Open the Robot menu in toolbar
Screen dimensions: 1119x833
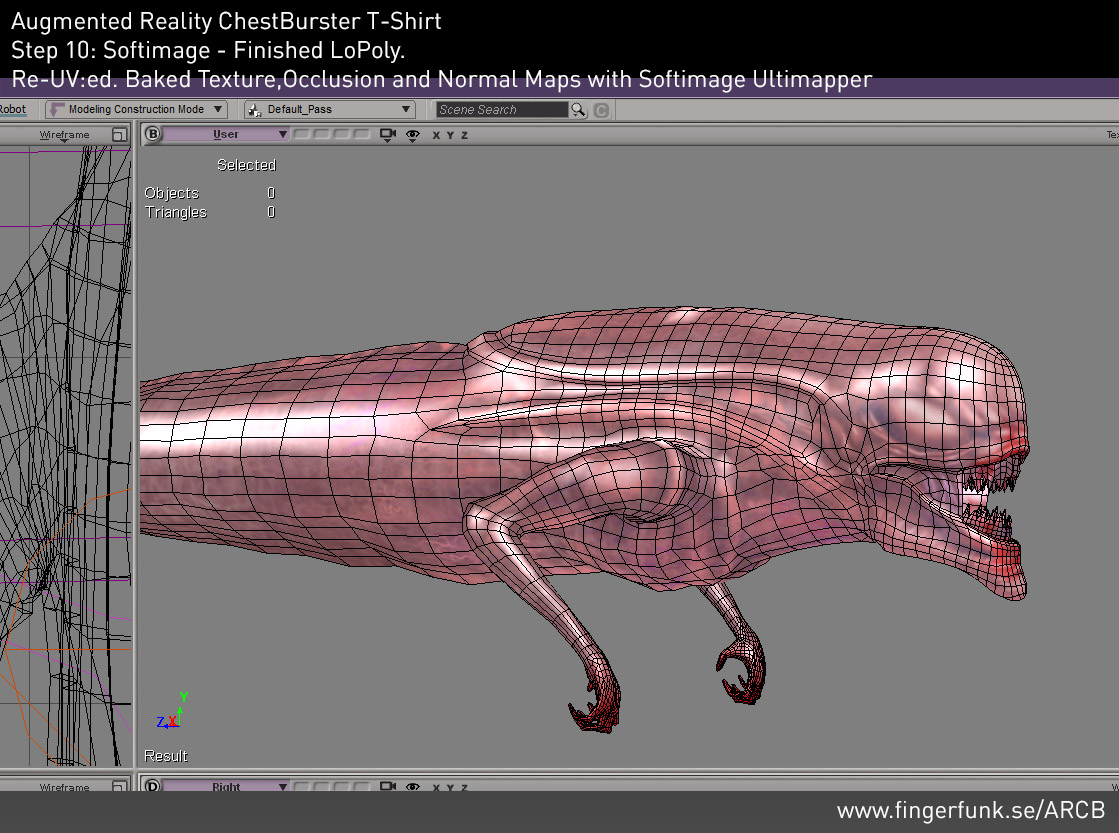coord(13,109)
